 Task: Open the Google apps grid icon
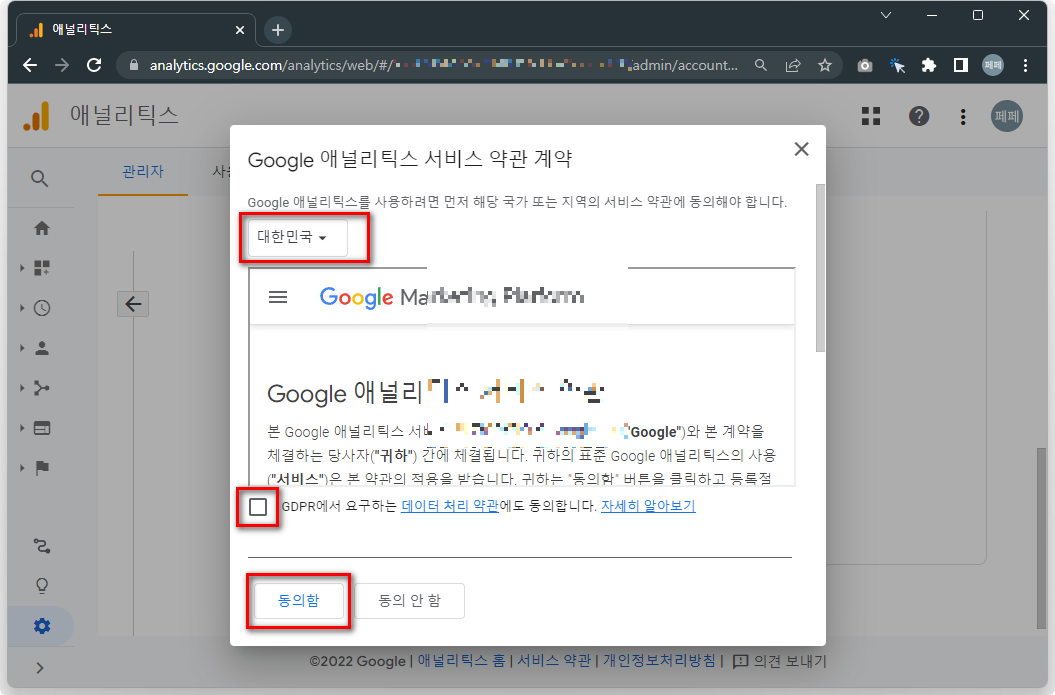click(x=870, y=116)
